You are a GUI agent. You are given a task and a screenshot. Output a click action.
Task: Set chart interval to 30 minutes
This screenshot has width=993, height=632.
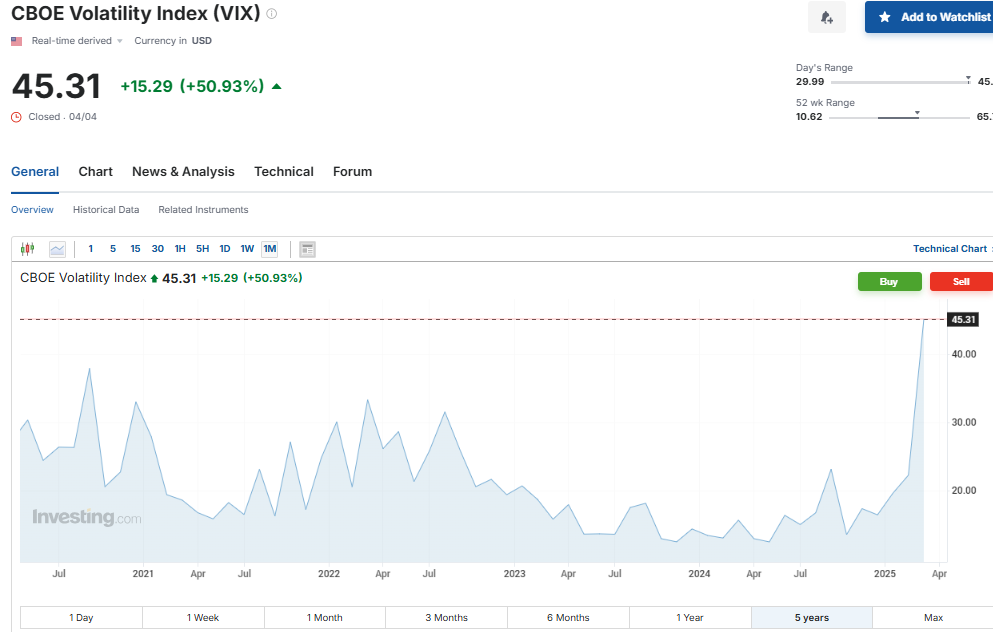tap(158, 249)
